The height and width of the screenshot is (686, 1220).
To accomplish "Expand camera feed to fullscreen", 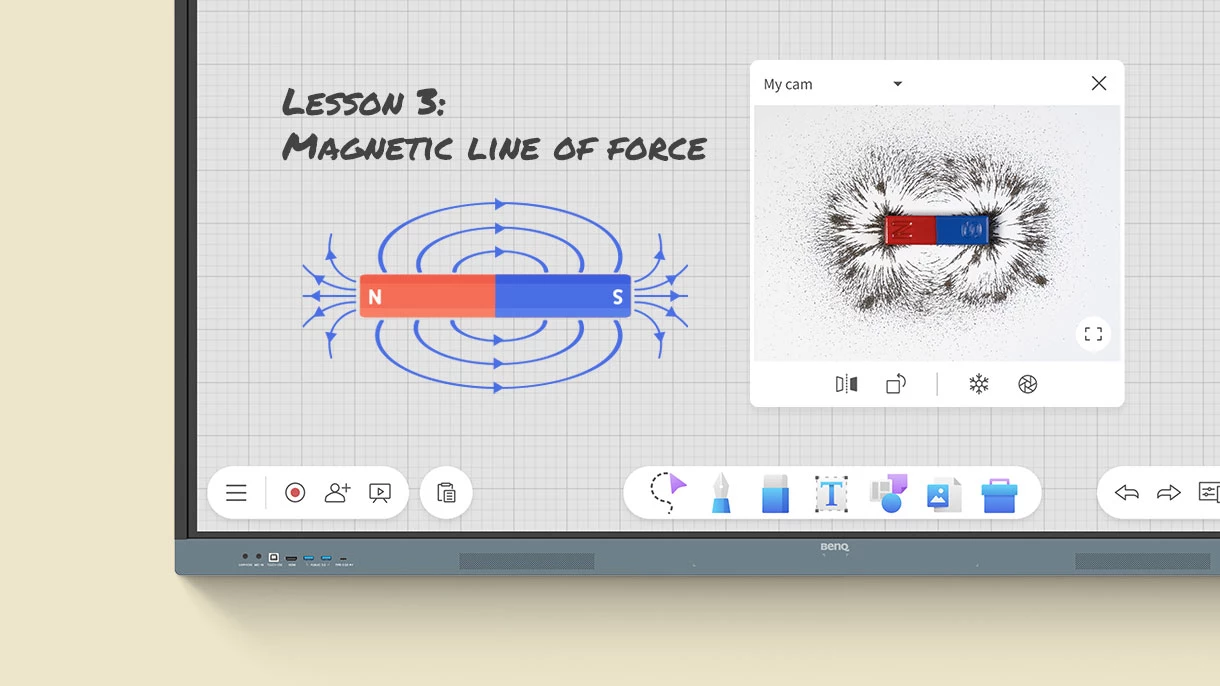I will point(1093,334).
